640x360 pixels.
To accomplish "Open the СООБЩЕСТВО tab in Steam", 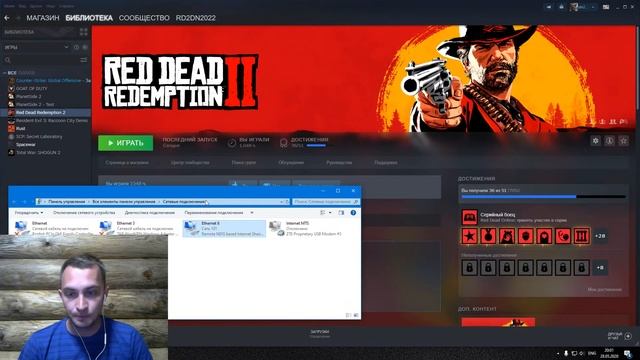I will [144, 18].
